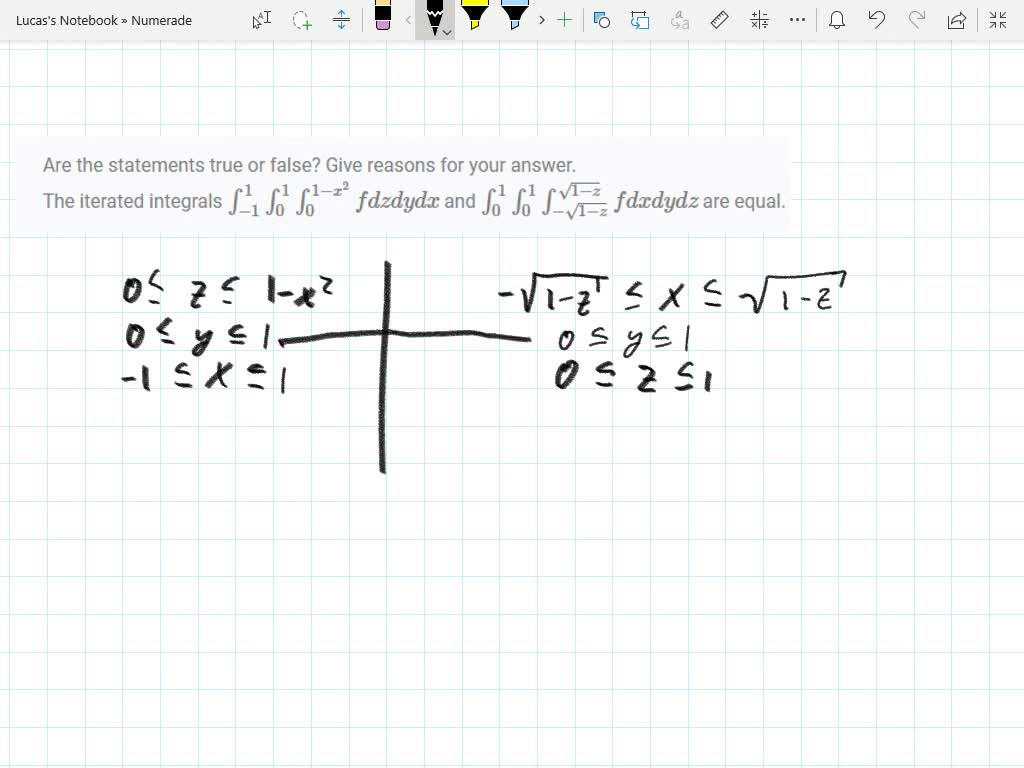Toggle the collapse view icon

coord(998,20)
